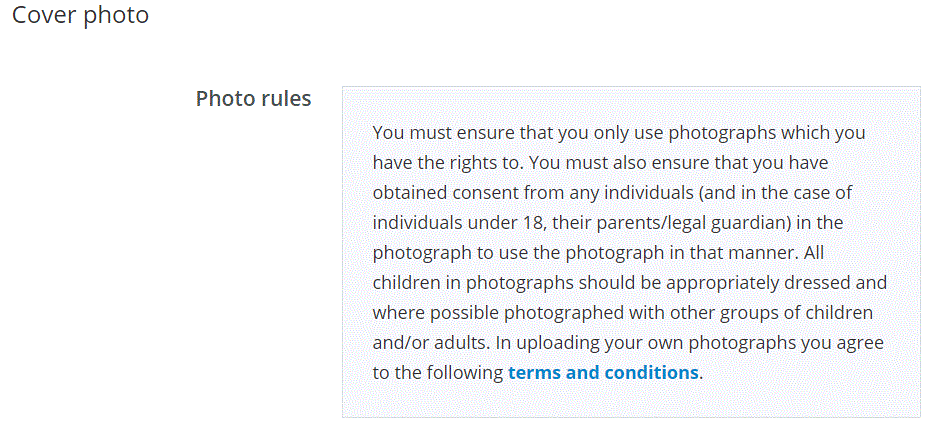Click the Photo rules label
This screenshot has height=426, width=940.
(x=253, y=98)
